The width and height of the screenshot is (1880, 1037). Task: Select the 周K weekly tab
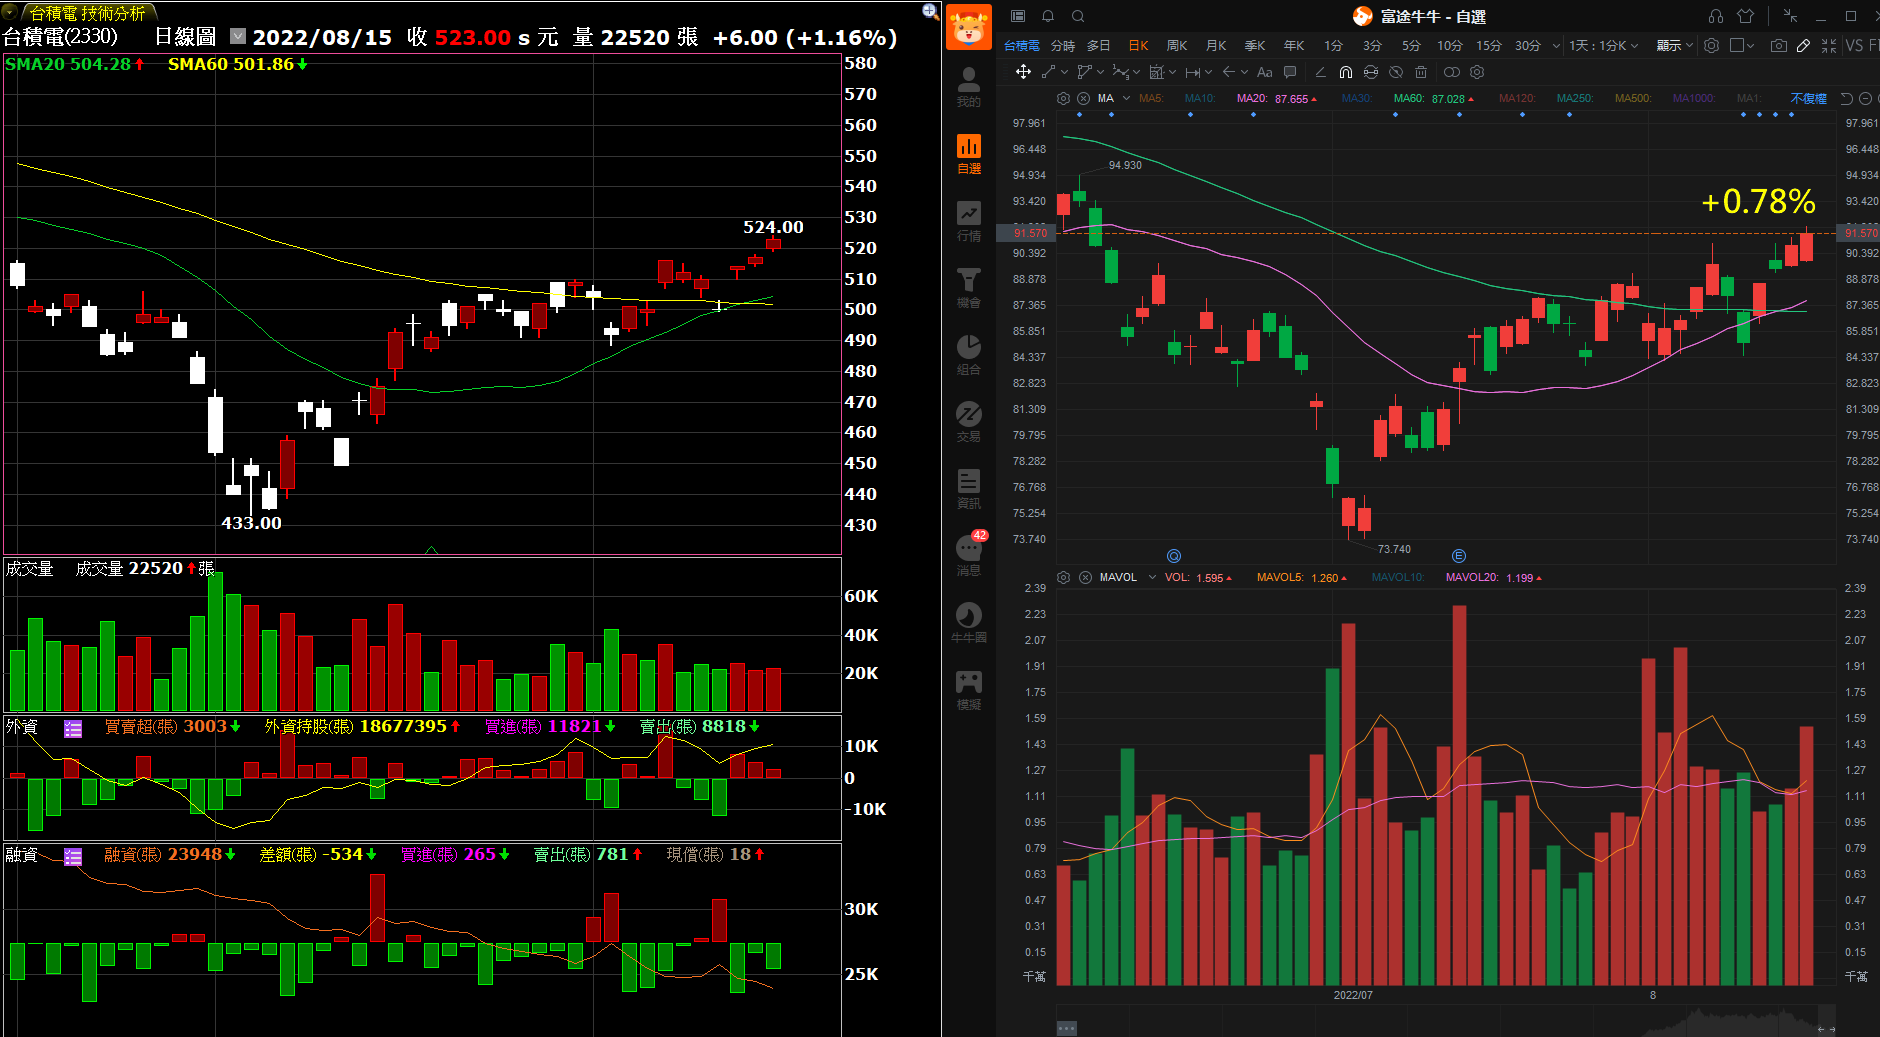[x=1177, y=46]
